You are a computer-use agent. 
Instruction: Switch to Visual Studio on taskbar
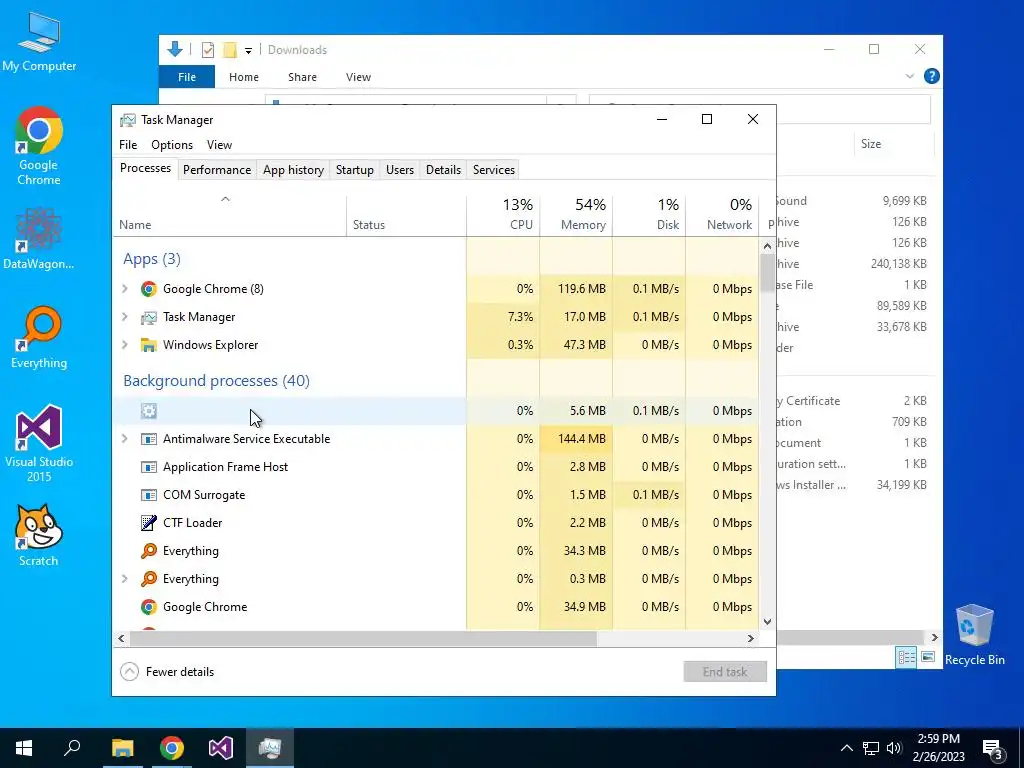[221, 748]
